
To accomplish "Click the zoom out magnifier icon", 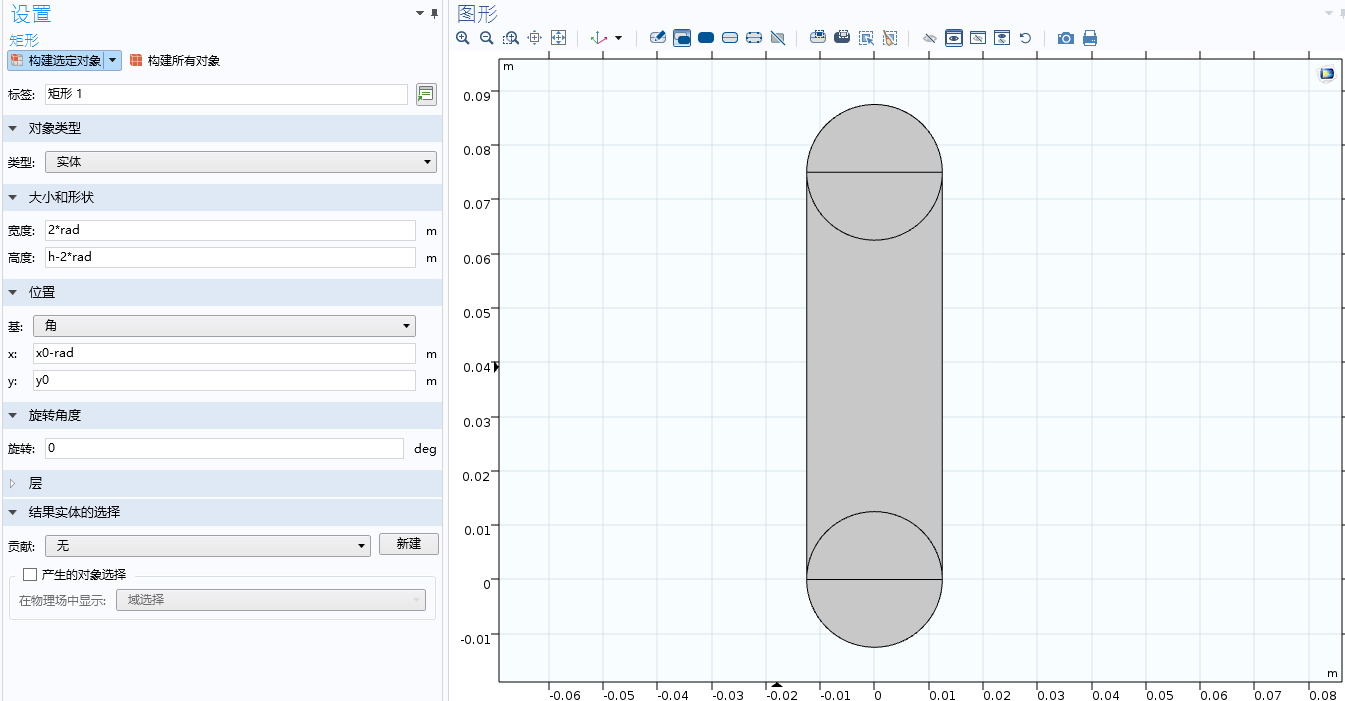I will pos(487,38).
